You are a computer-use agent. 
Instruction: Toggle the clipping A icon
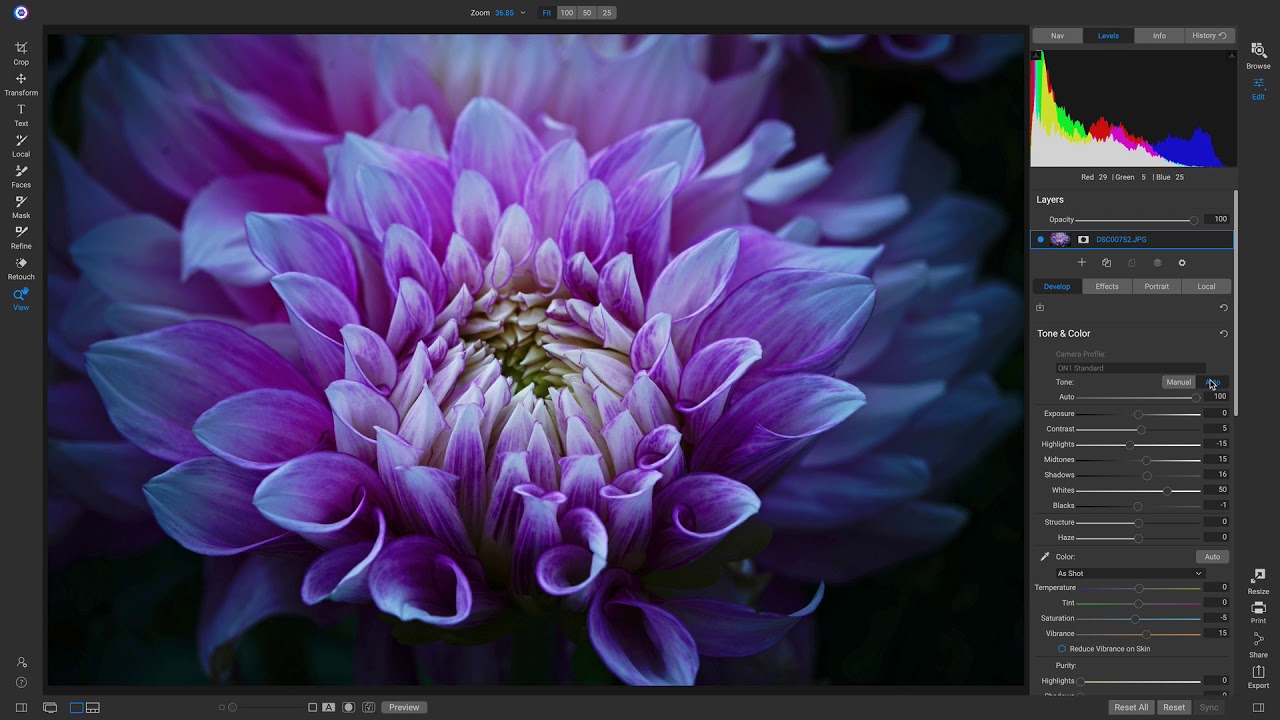[x=328, y=708]
